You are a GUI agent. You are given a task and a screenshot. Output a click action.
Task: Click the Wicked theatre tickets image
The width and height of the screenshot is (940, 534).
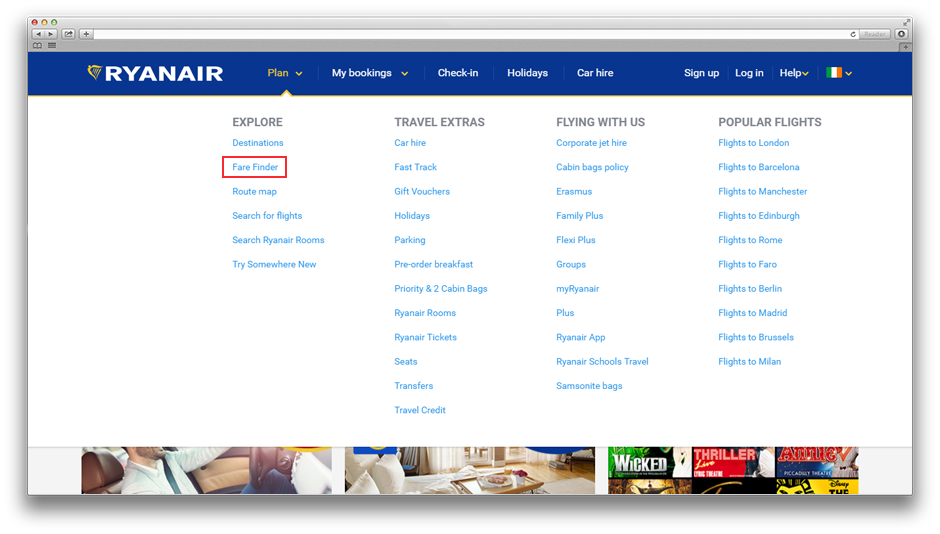click(649, 463)
